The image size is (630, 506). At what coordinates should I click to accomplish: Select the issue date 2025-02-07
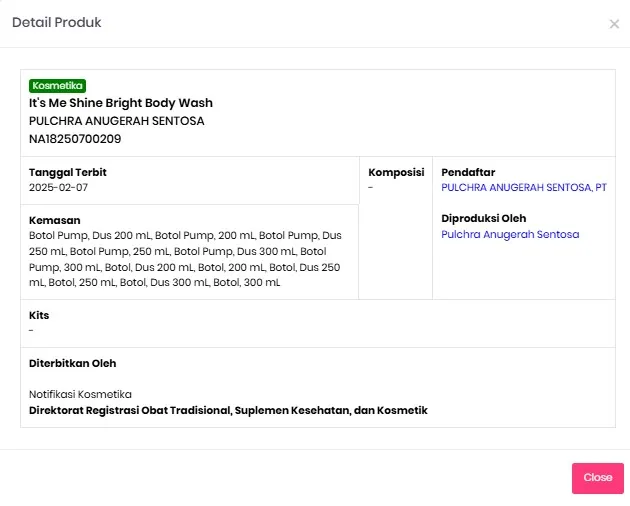coord(58,187)
